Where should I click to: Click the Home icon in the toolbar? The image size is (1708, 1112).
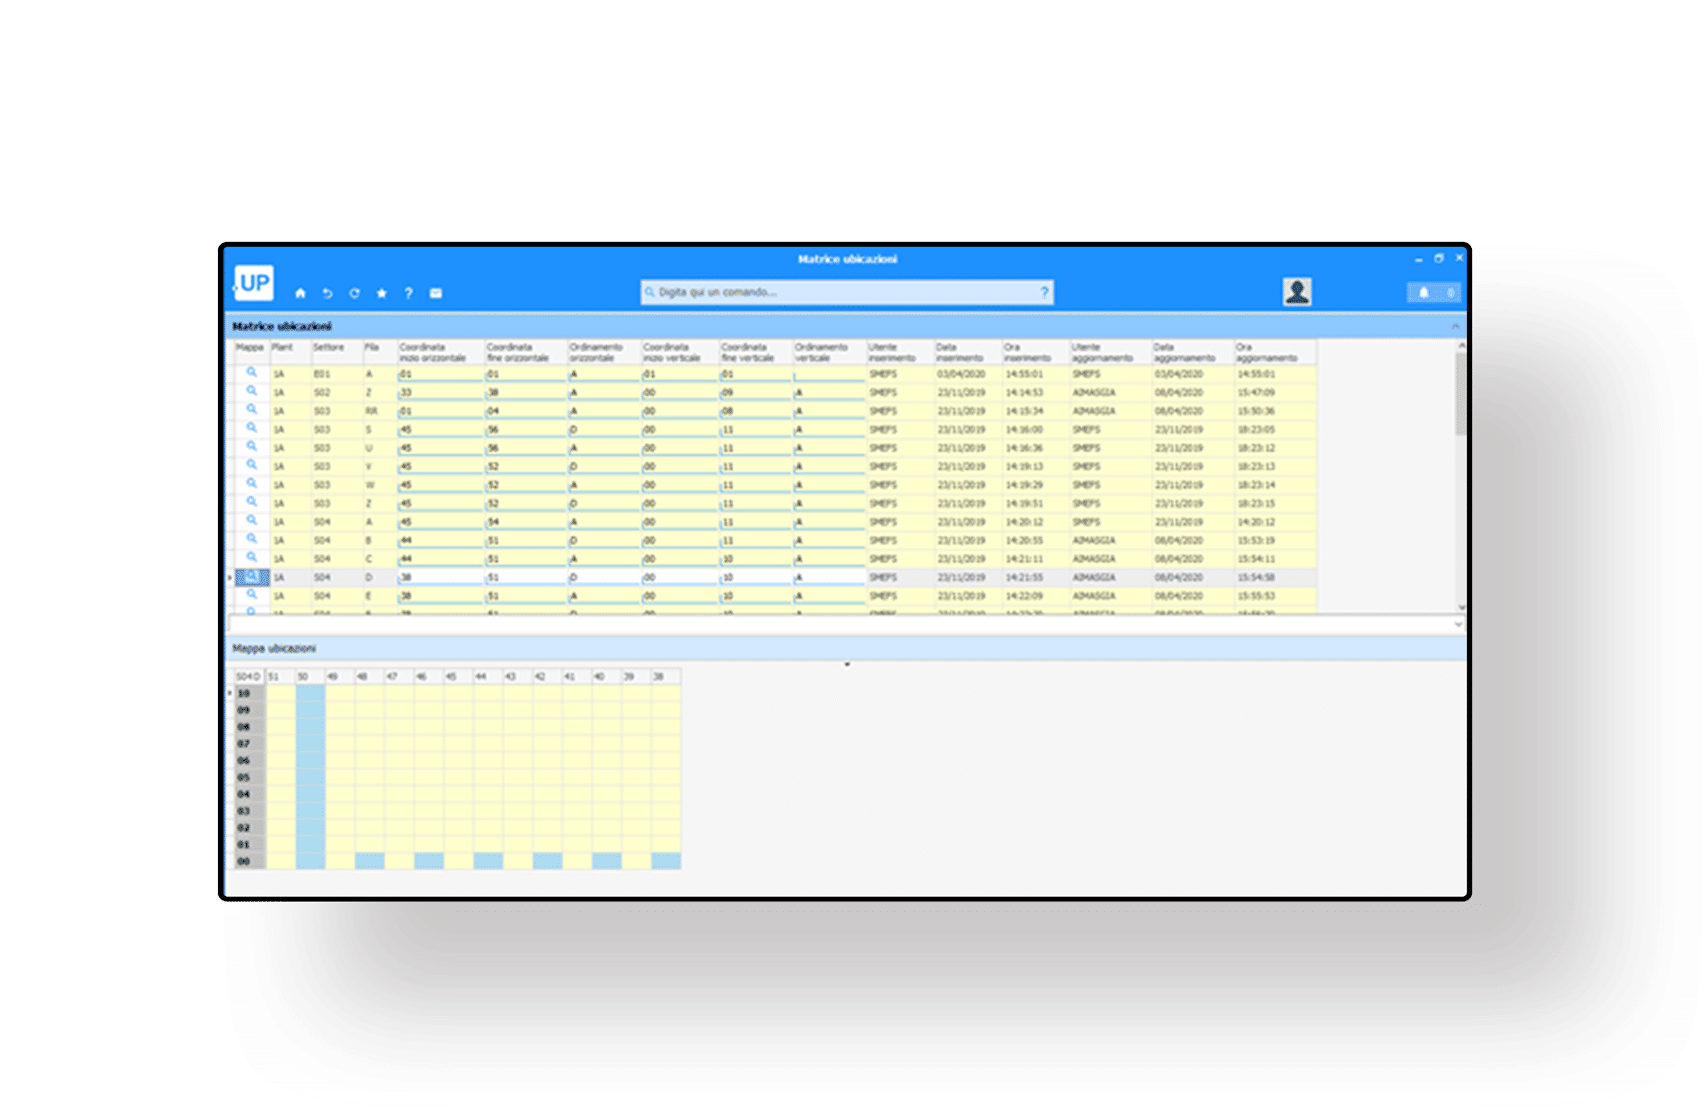pos(300,293)
